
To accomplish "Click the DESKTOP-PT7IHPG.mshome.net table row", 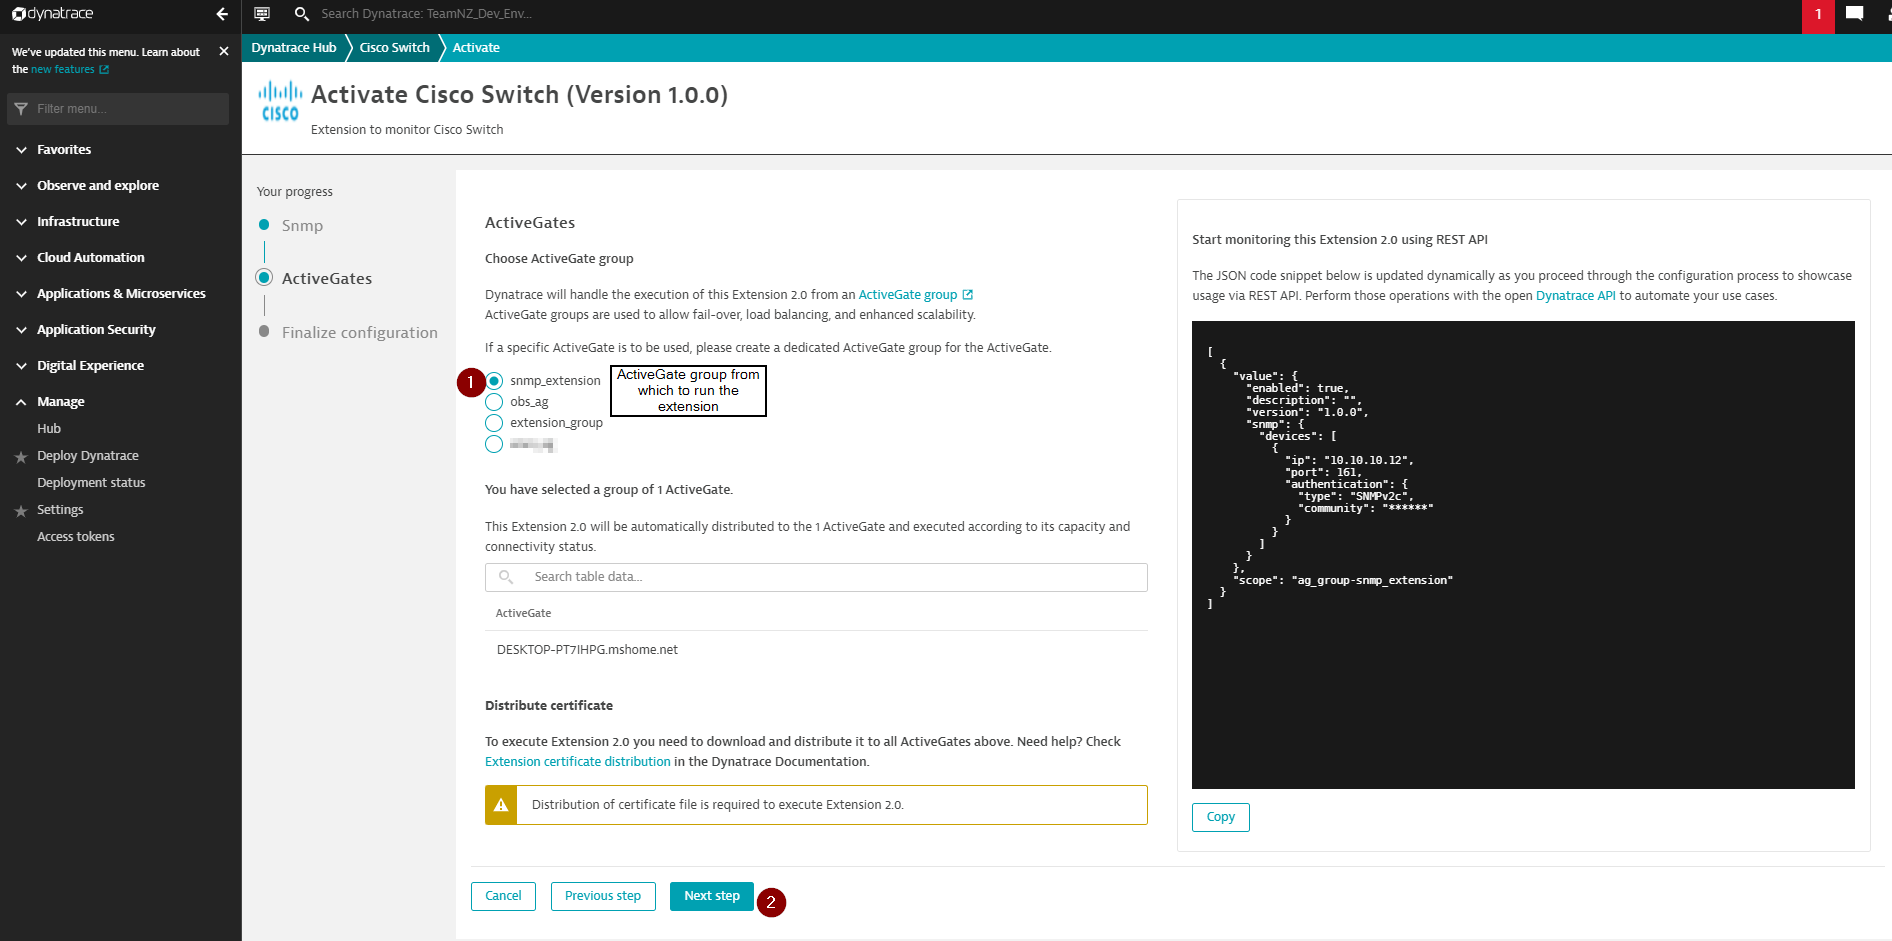I will [816, 650].
